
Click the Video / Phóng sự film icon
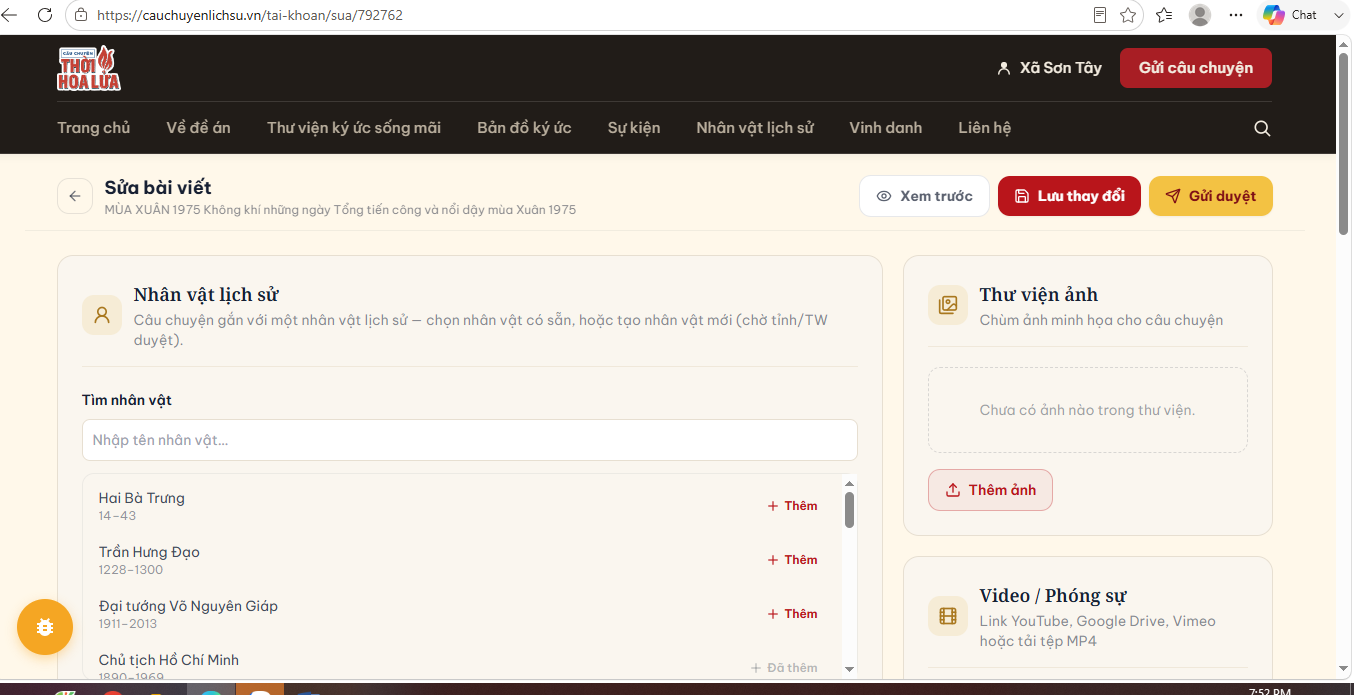[948, 616]
